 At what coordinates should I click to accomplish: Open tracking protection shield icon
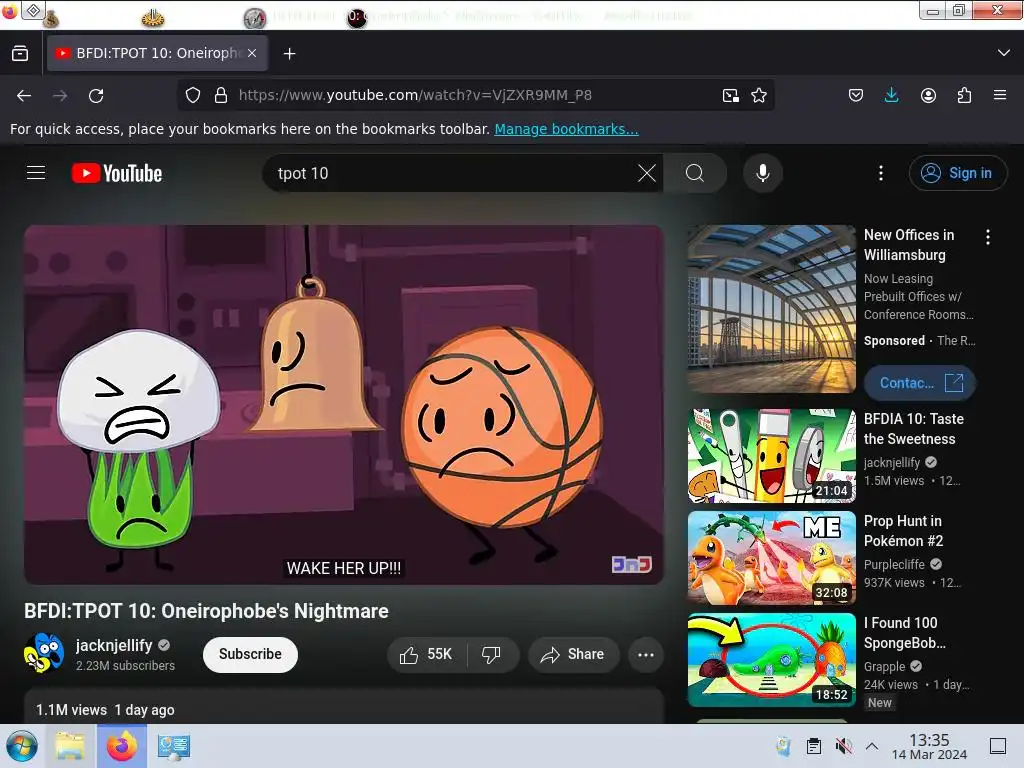point(193,95)
